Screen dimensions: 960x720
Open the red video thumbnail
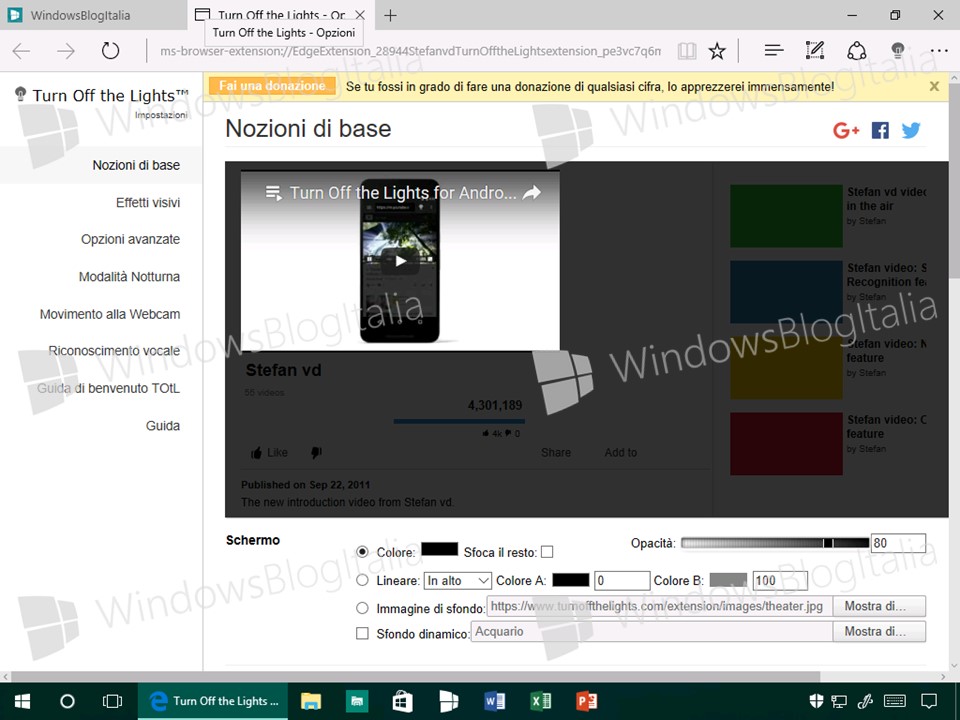tap(786, 444)
